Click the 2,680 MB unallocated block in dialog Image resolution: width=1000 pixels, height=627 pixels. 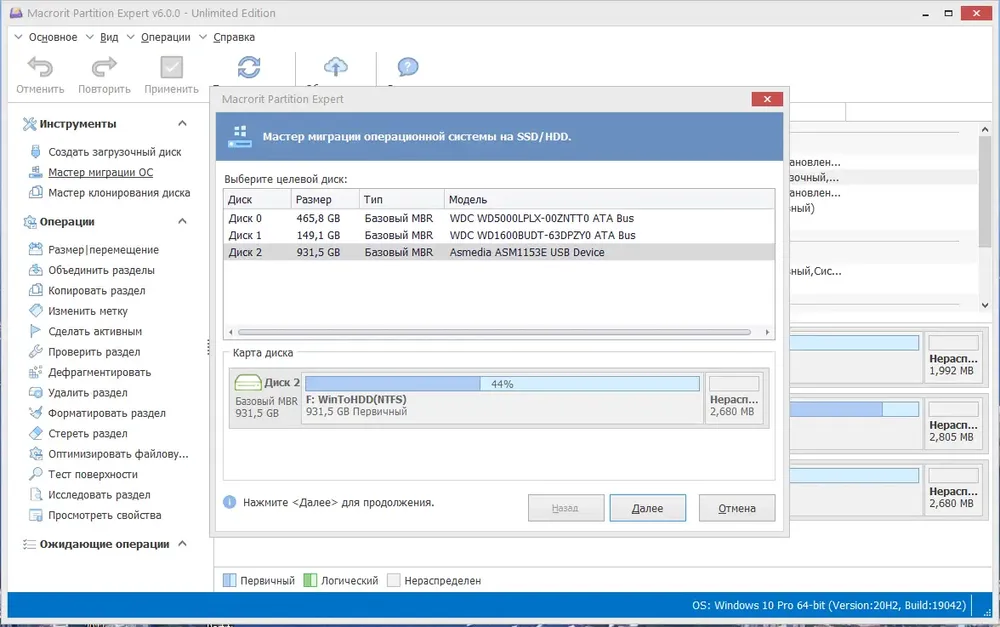733,399
